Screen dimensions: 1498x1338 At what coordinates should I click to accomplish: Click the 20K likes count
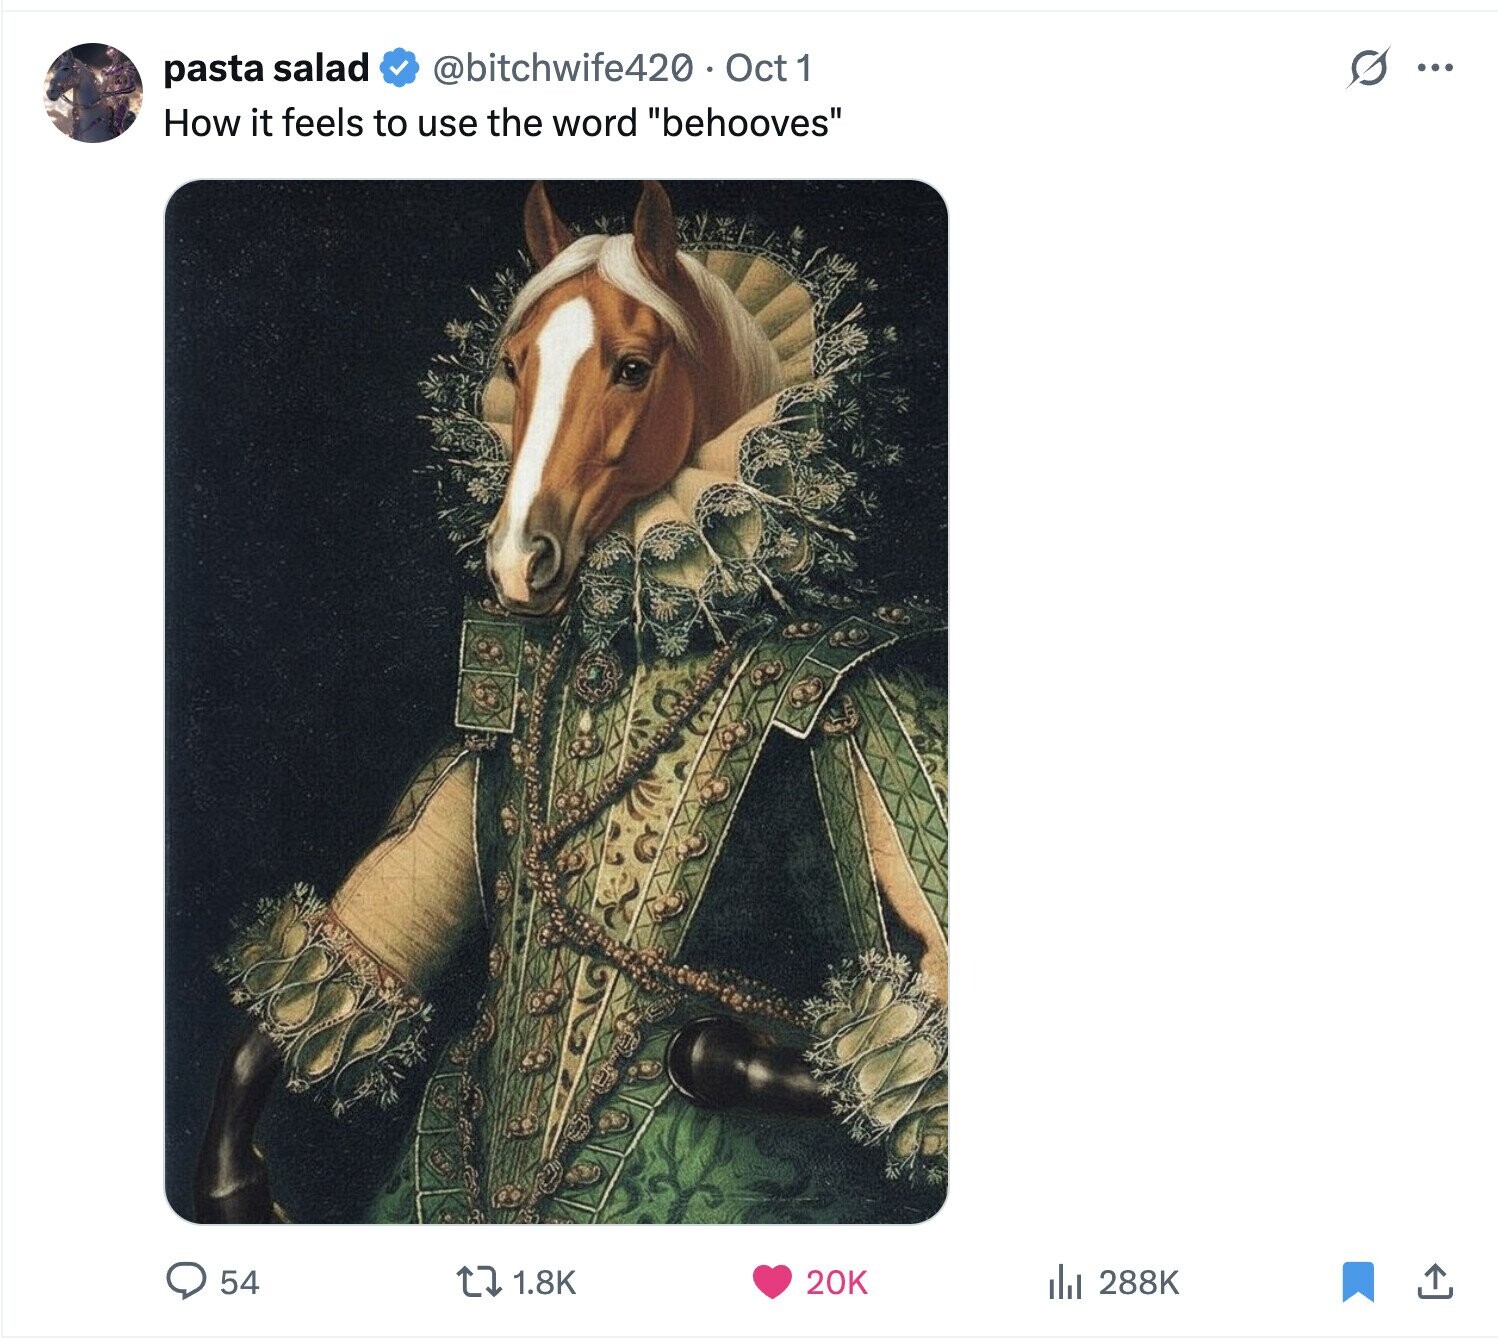(836, 1282)
